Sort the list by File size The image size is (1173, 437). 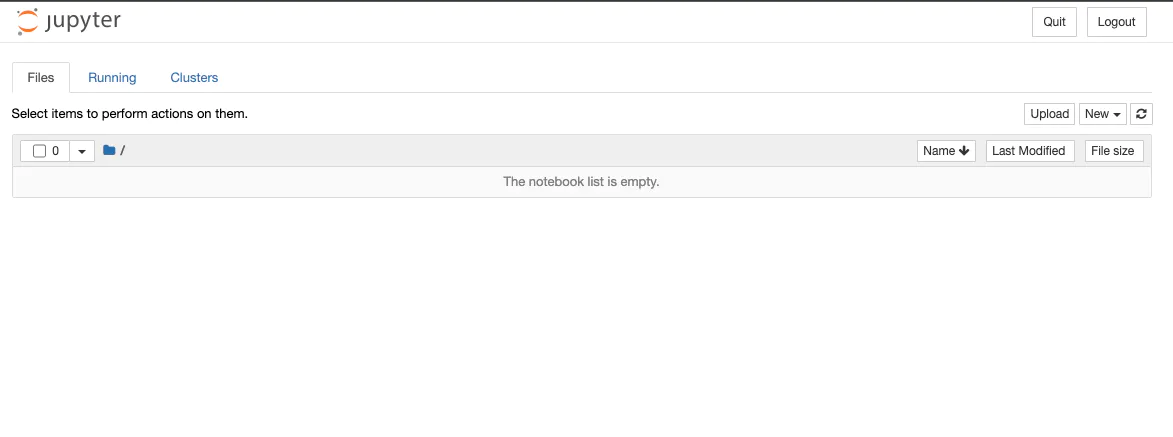1113,151
